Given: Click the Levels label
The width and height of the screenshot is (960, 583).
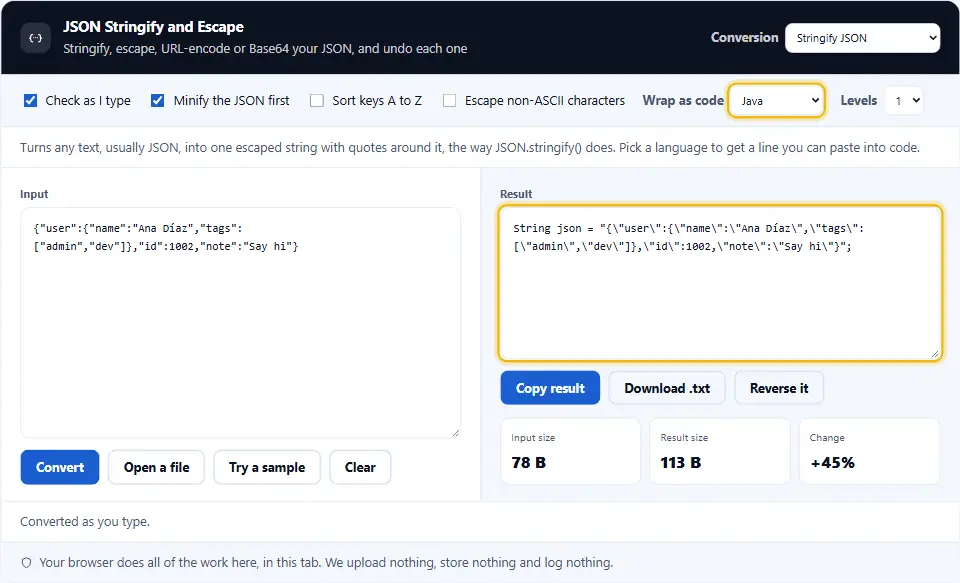Looking at the screenshot, I should point(858,100).
